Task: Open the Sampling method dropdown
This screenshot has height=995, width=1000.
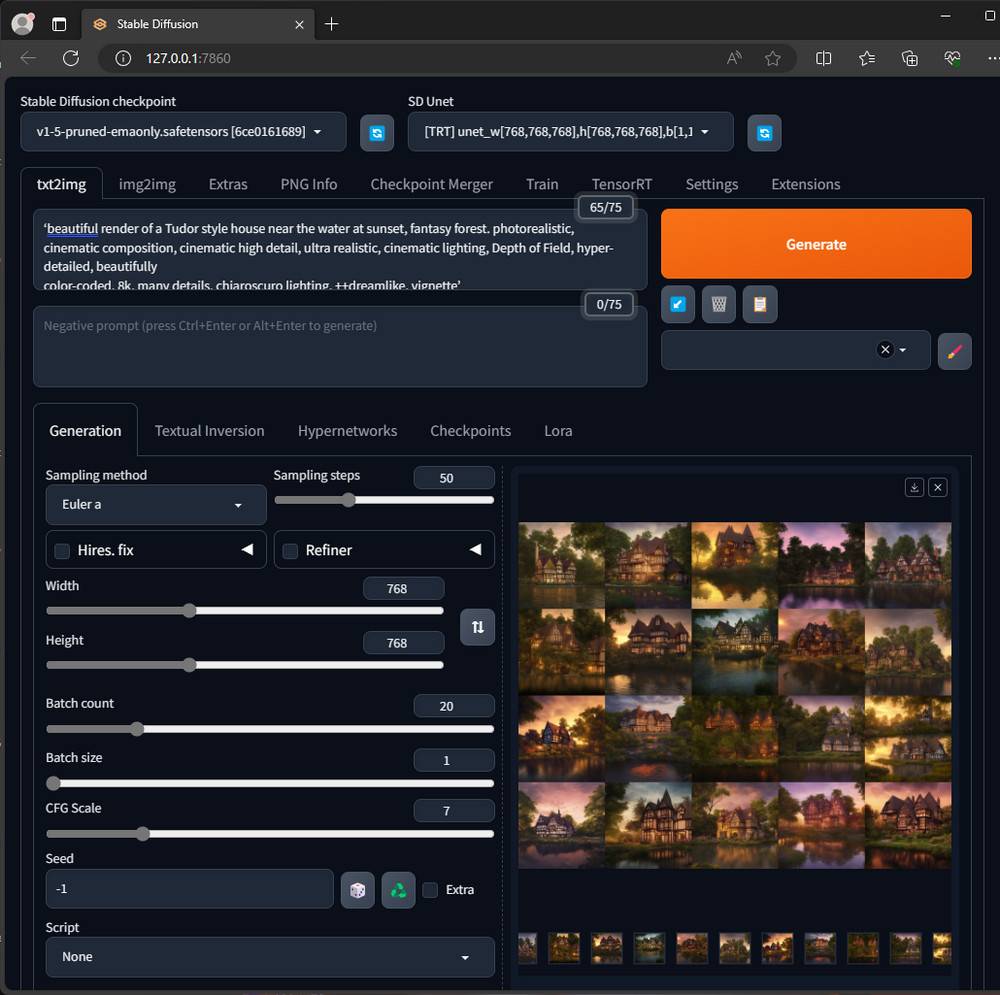Action: pos(155,505)
